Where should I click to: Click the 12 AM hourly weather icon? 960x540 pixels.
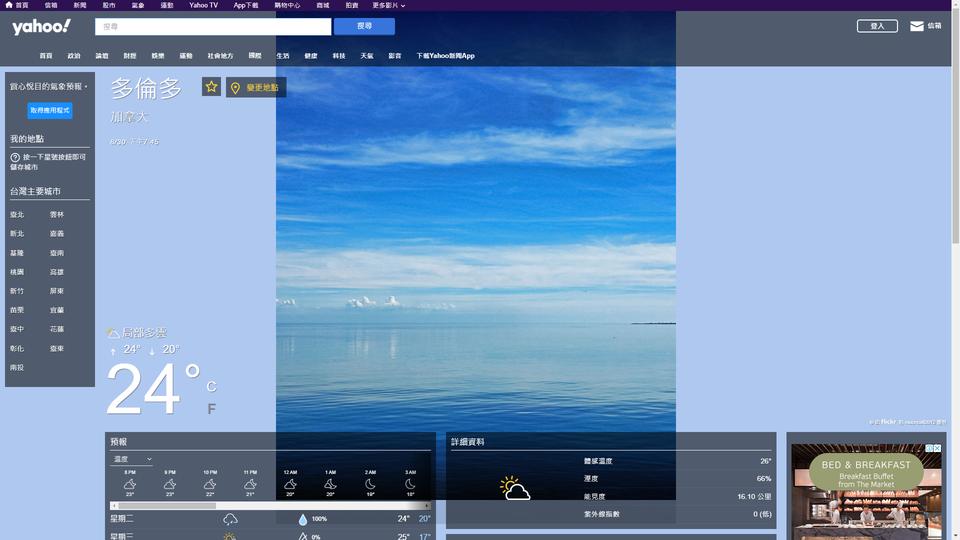click(x=290, y=484)
